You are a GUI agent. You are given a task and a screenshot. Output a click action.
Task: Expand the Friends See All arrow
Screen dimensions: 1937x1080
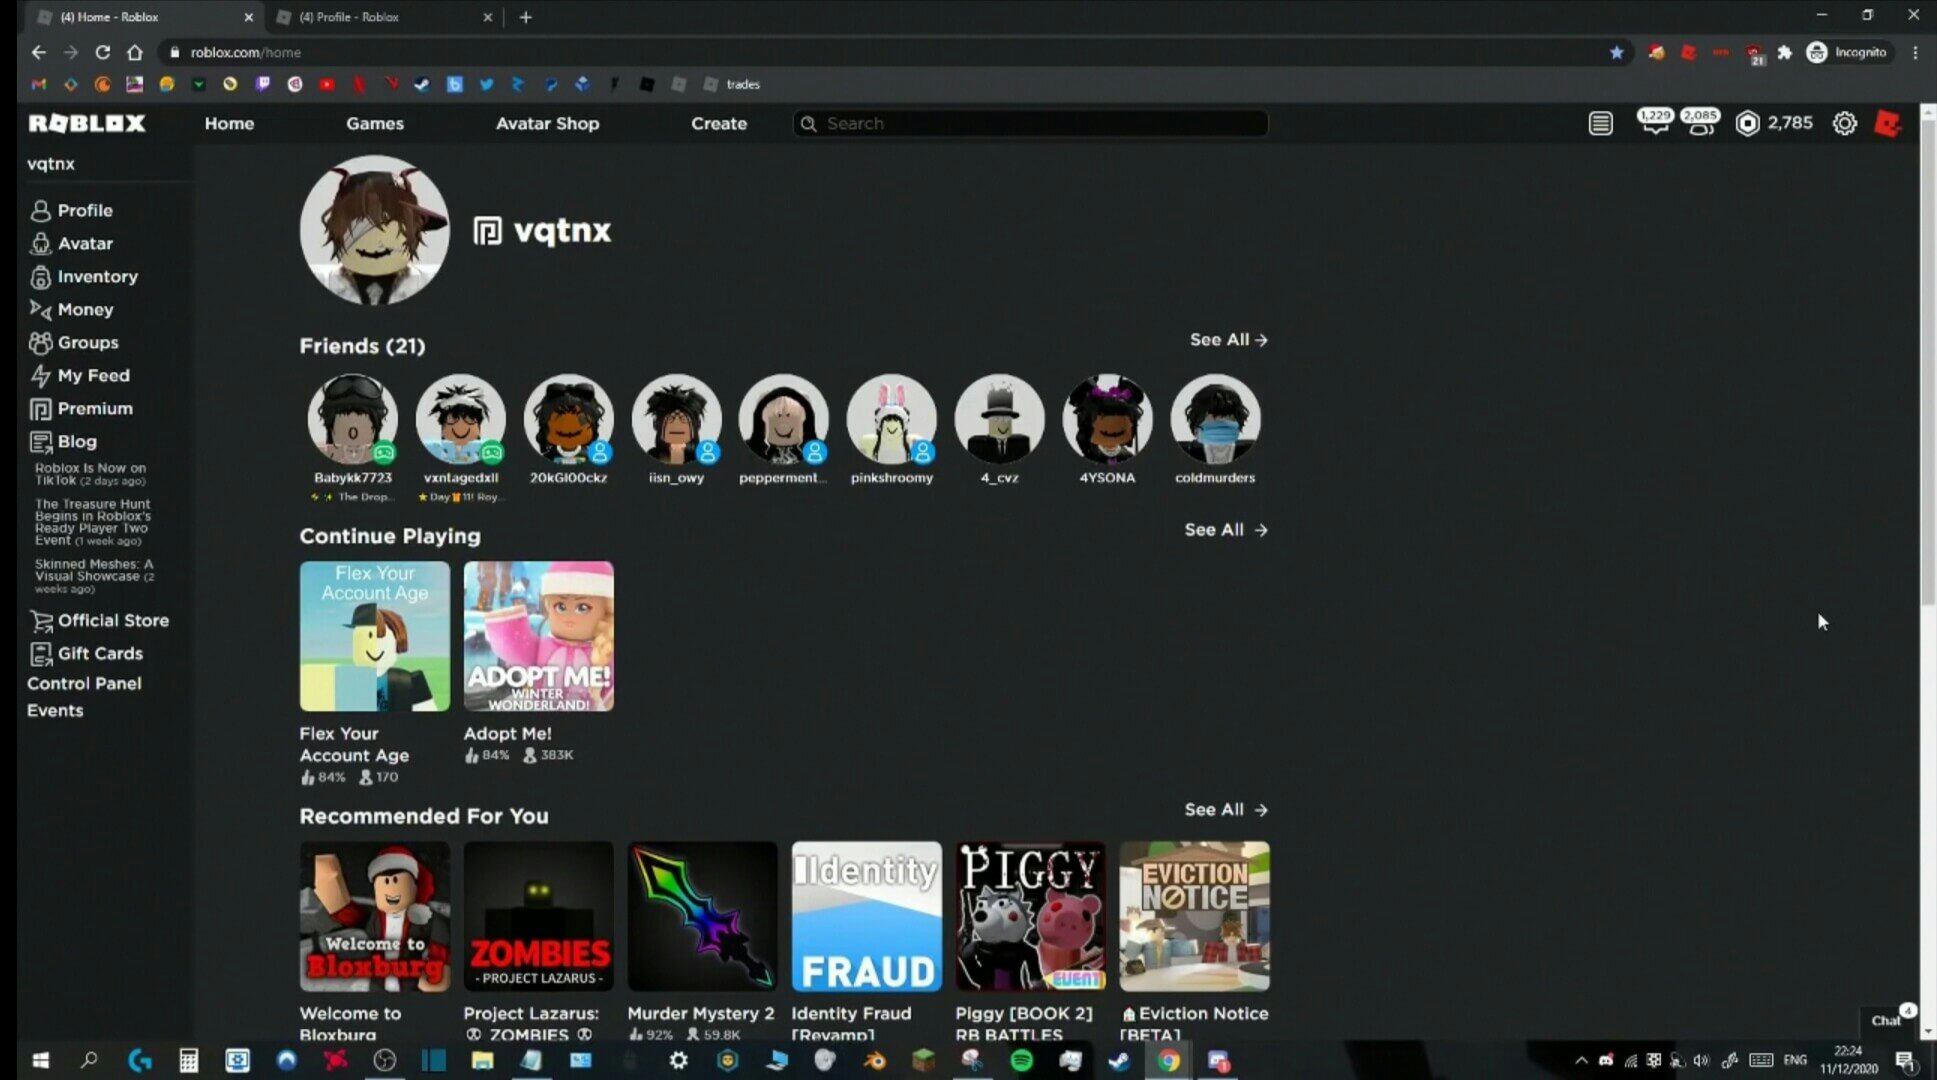tap(1262, 339)
